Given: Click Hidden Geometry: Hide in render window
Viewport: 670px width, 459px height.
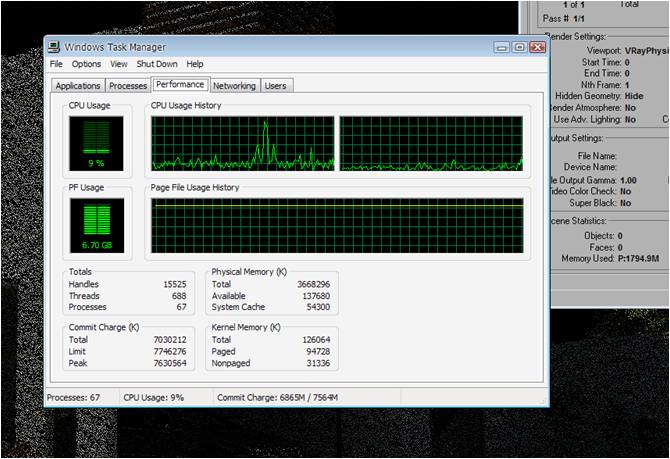Looking at the screenshot, I should pyautogui.click(x=599, y=96).
